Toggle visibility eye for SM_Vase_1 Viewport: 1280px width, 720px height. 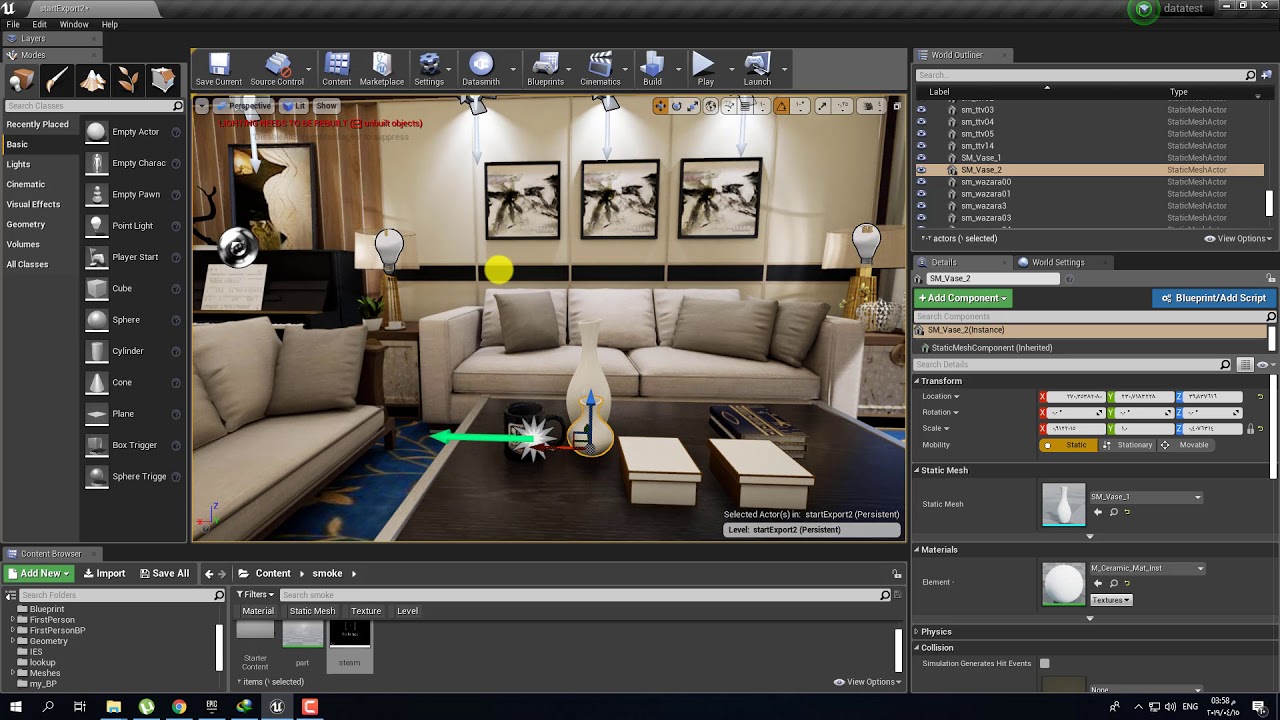(922, 158)
